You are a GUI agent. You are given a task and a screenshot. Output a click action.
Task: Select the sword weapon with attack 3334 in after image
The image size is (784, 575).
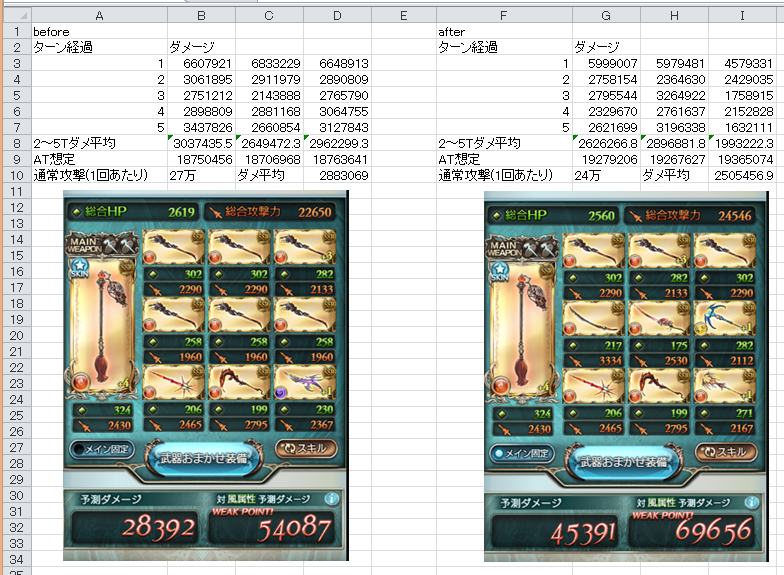(594, 318)
